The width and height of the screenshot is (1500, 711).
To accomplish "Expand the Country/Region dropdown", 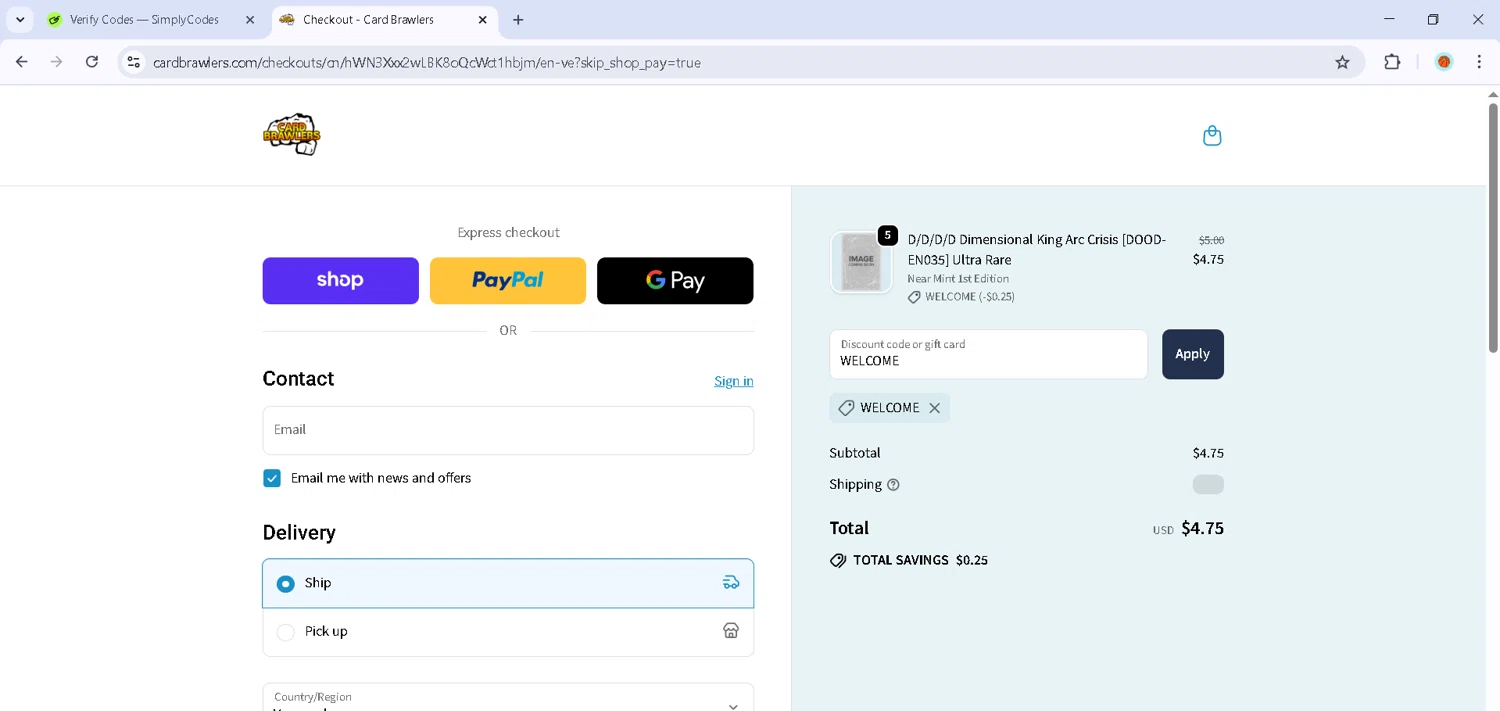I will (x=508, y=698).
